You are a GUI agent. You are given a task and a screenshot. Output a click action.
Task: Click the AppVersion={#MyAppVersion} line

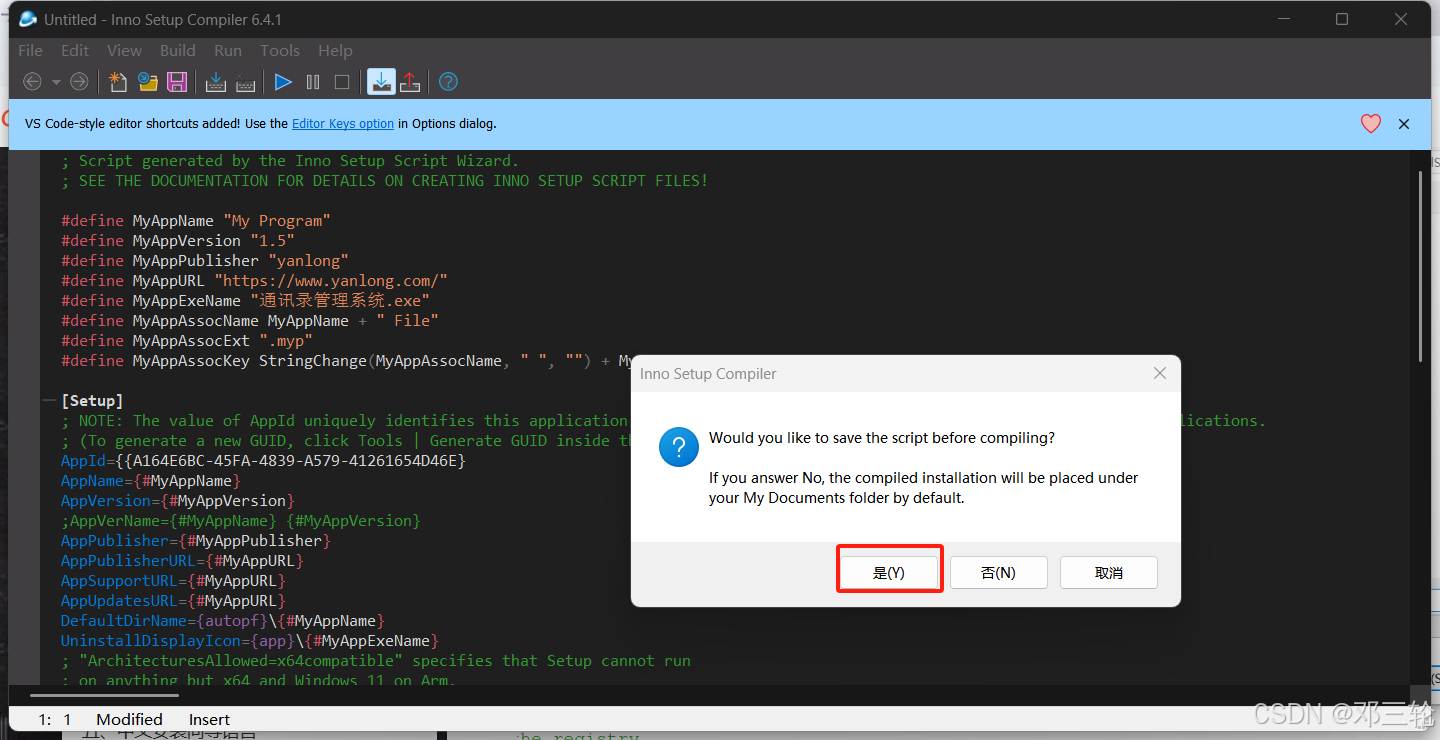pos(178,501)
